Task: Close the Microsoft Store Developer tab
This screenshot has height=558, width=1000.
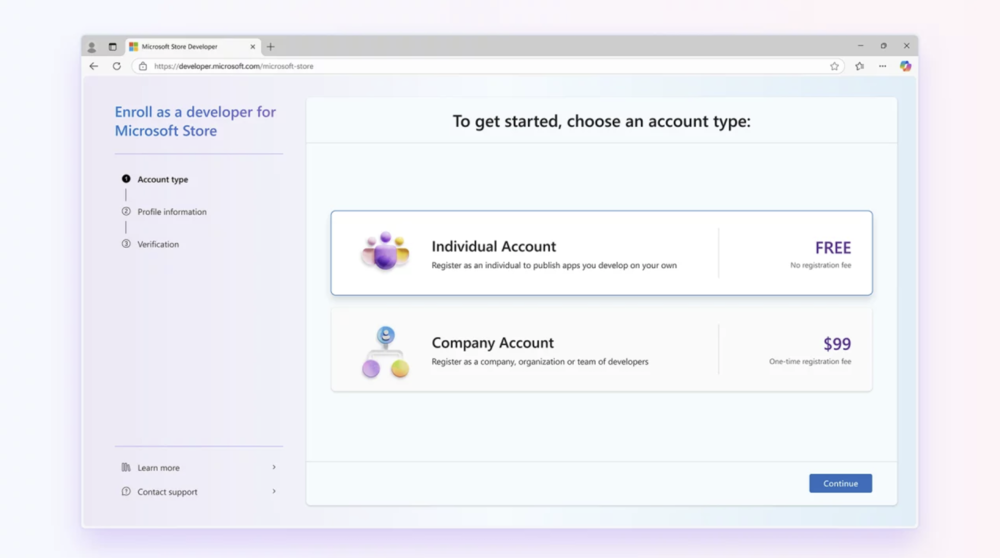Action: click(x=253, y=47)
